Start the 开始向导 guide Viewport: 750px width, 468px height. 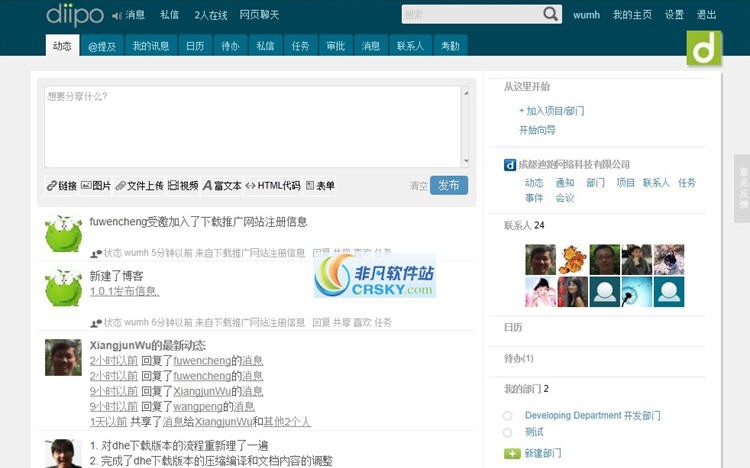click(x=538, y=130)
